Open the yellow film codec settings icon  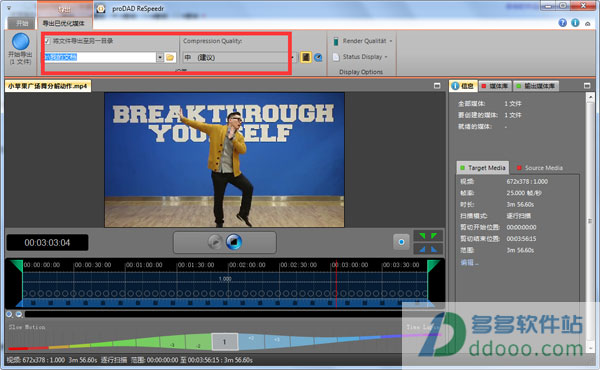point(305,57)
